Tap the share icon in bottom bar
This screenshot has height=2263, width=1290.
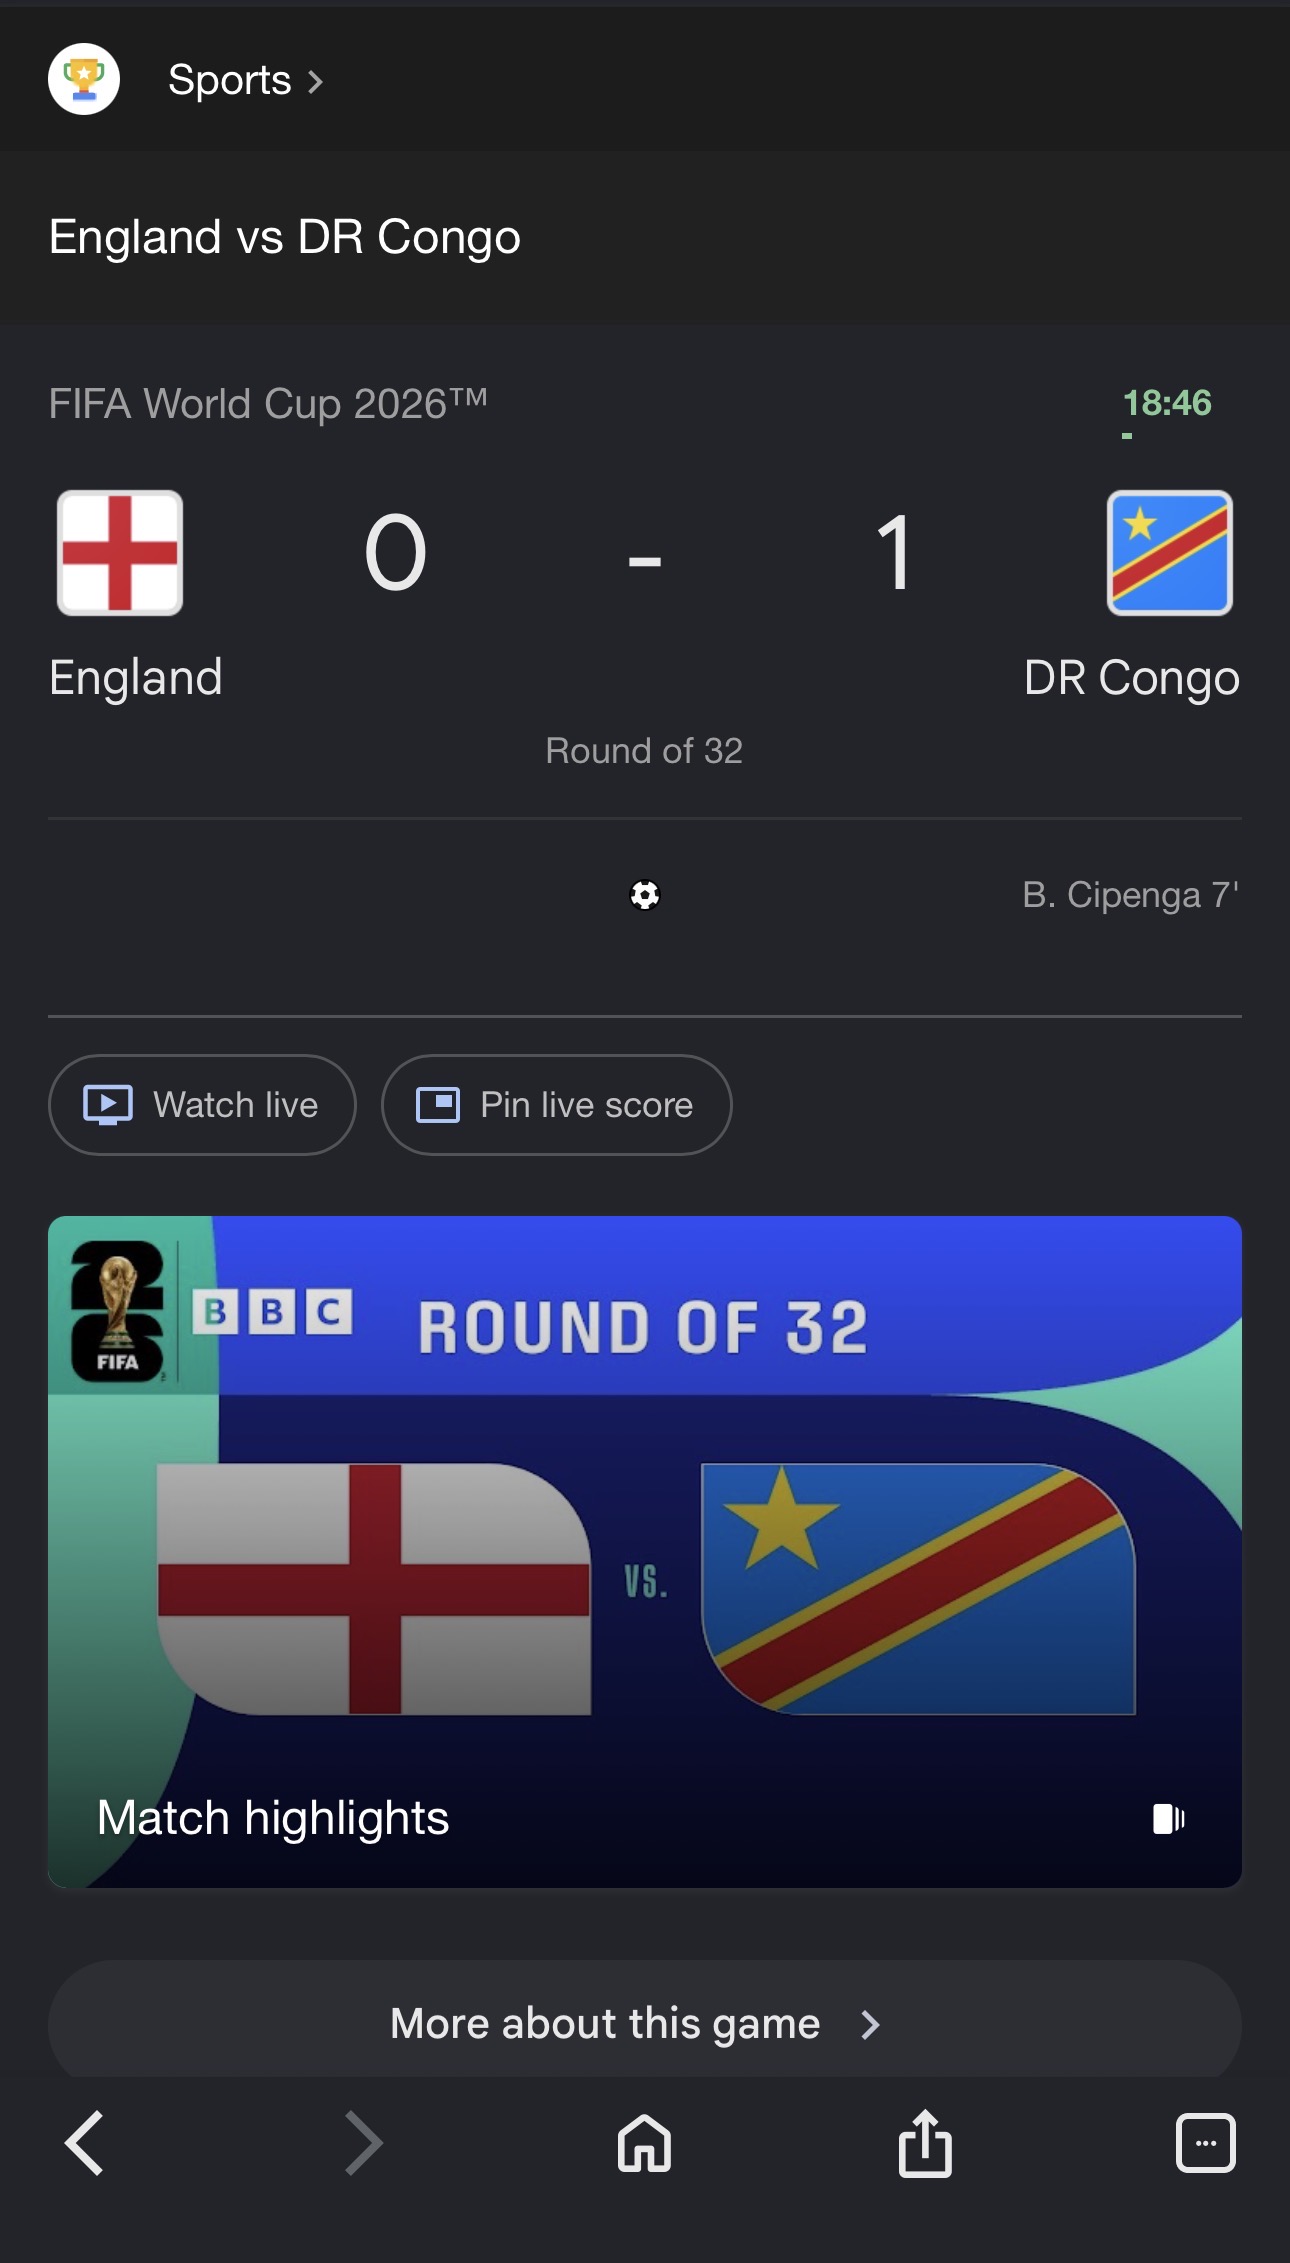point(925,2142)
